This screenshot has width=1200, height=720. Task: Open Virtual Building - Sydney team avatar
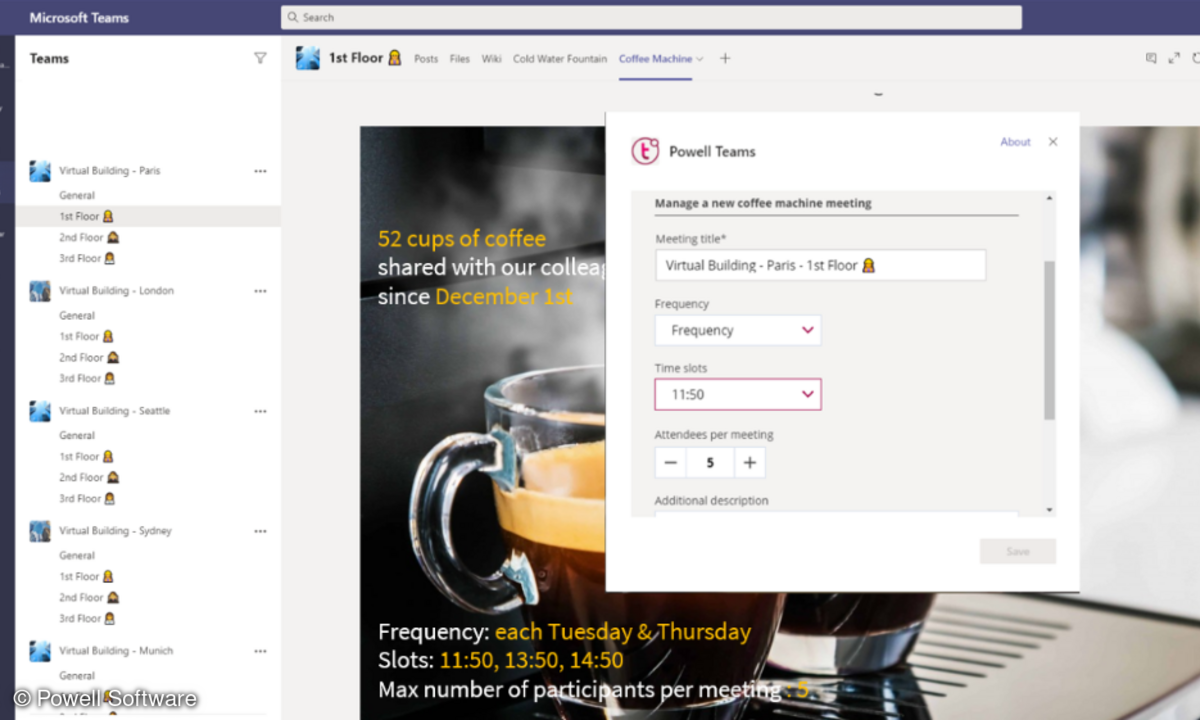coord(40,531)
